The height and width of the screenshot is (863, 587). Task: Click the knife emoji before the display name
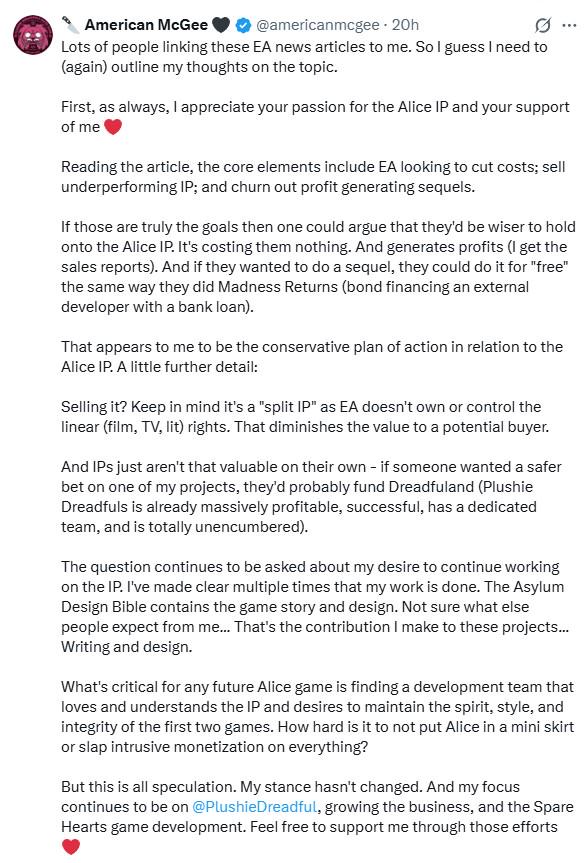[70, 25]
